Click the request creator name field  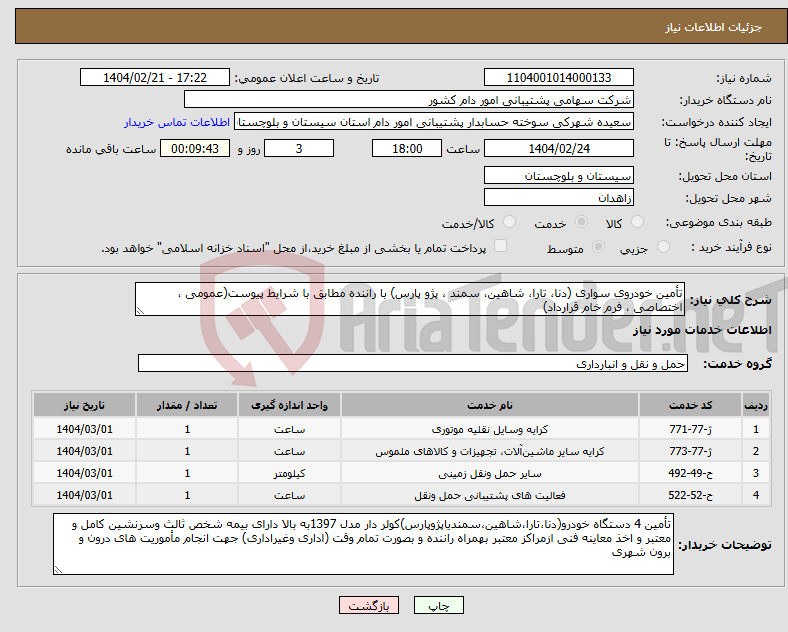pyautogui.click(x=434, y=122)
